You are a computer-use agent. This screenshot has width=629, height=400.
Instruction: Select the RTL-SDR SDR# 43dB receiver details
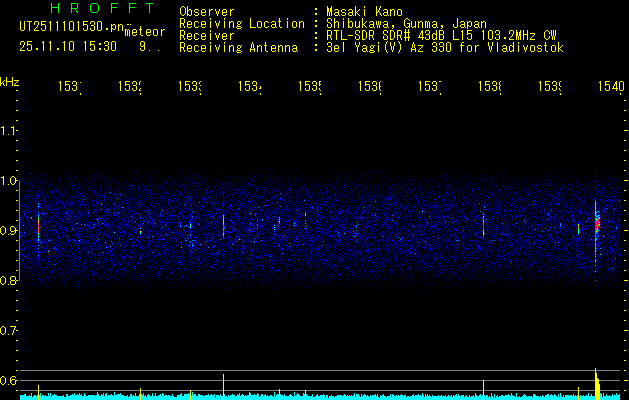pyautogui.click(x=441, y=36)
